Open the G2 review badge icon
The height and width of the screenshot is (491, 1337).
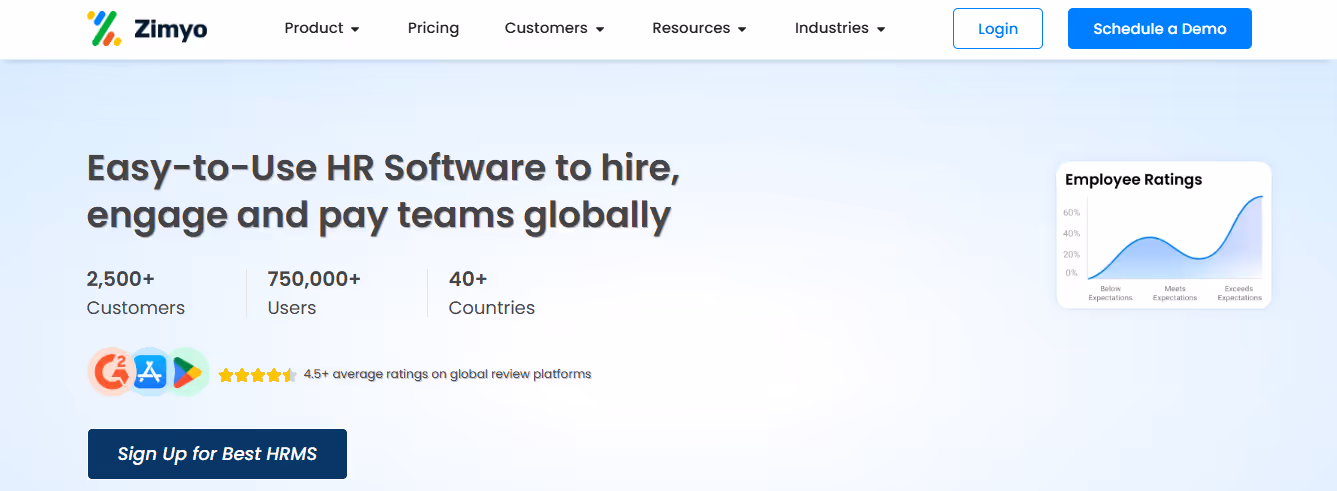click(112, 372)
